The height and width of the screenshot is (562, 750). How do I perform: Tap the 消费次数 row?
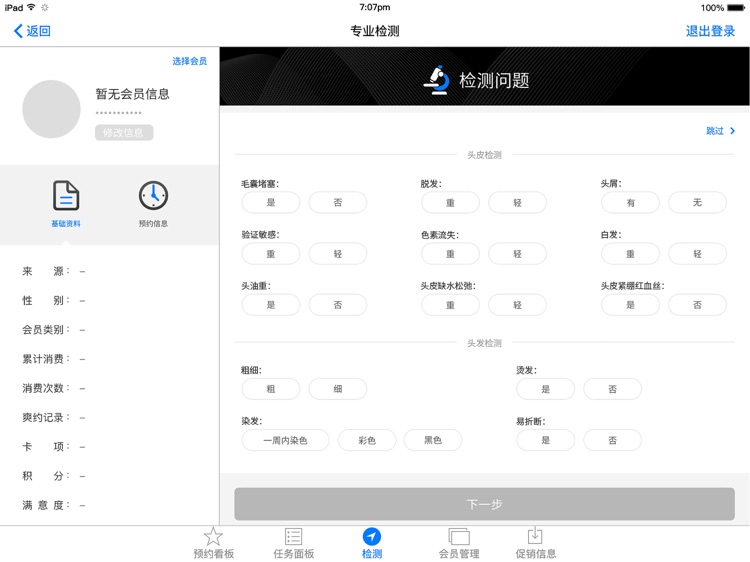[x=54, y=388]
